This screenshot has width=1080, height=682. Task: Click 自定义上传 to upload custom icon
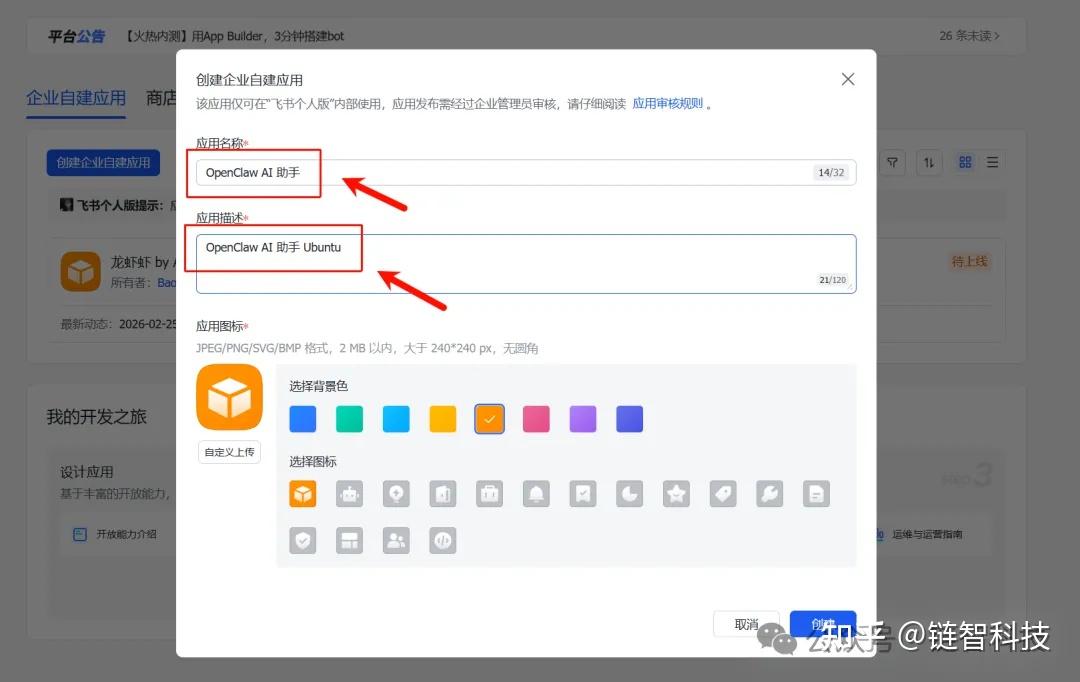tap(229, 452)
